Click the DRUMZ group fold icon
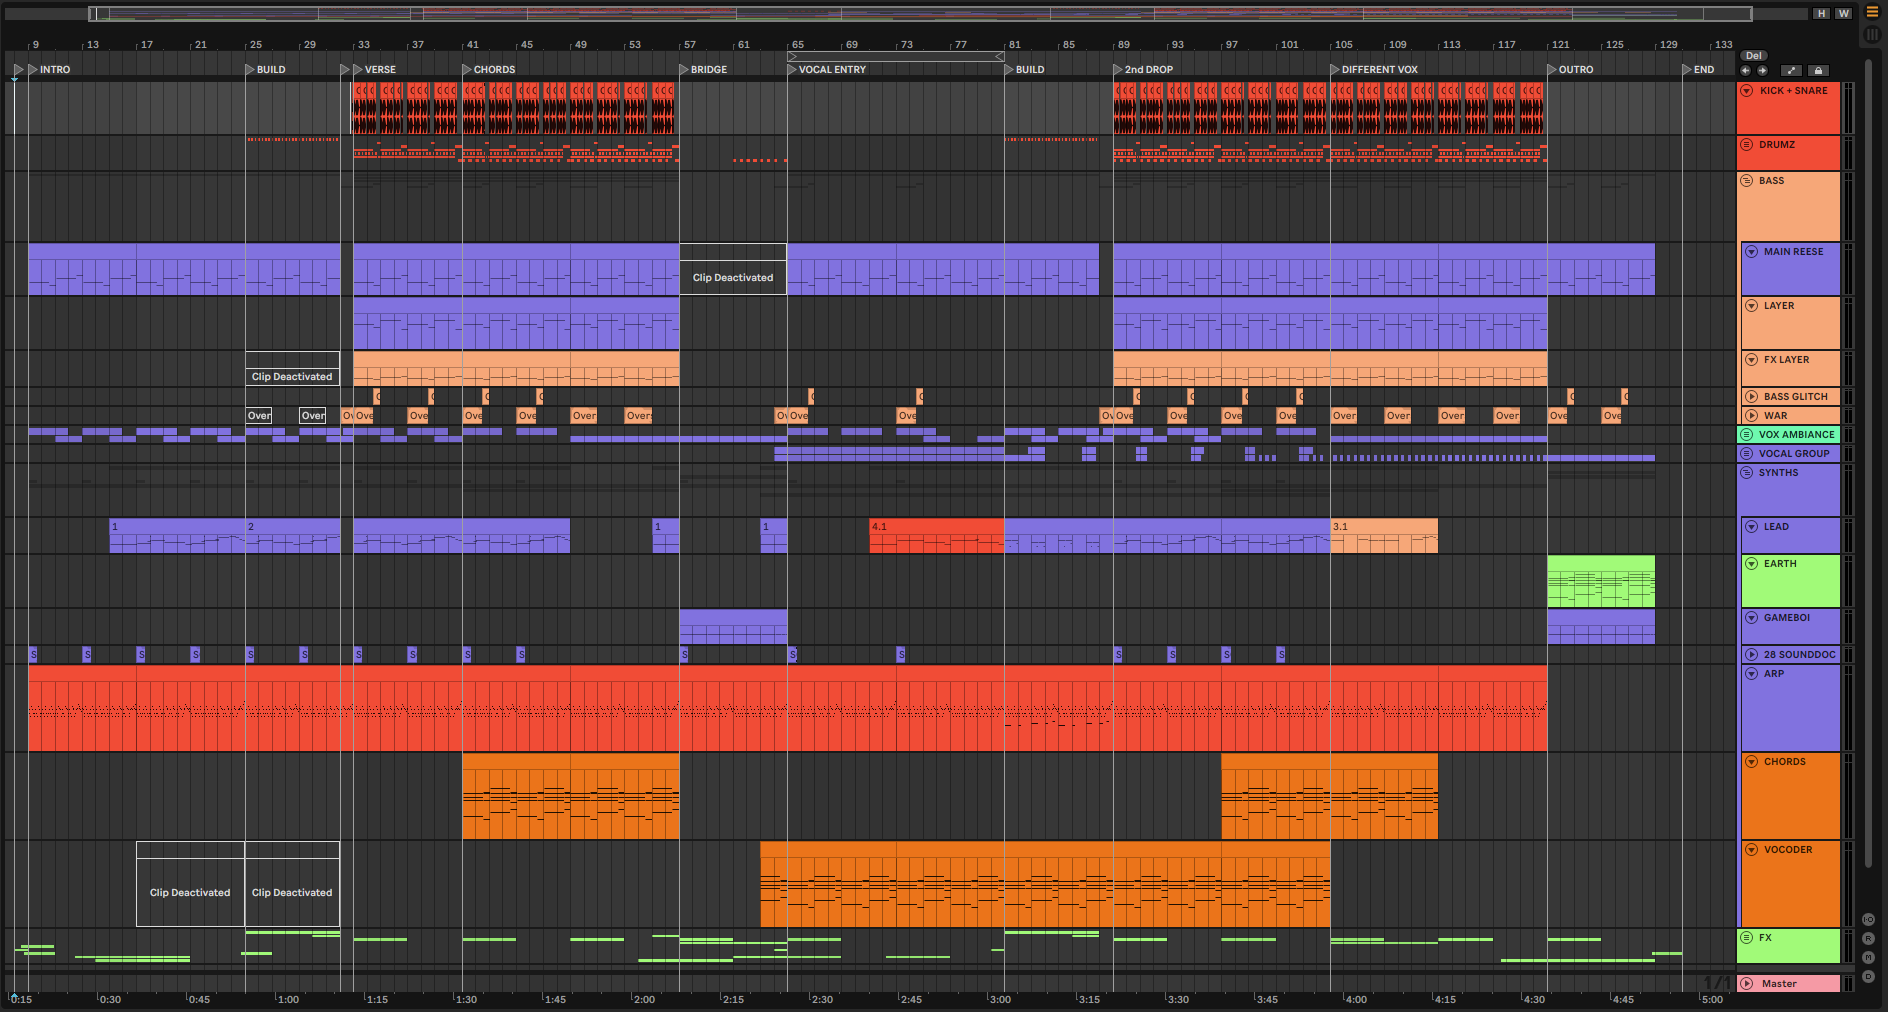This screenshot has height=1012, width=1888. click(x=1747, y=145)
